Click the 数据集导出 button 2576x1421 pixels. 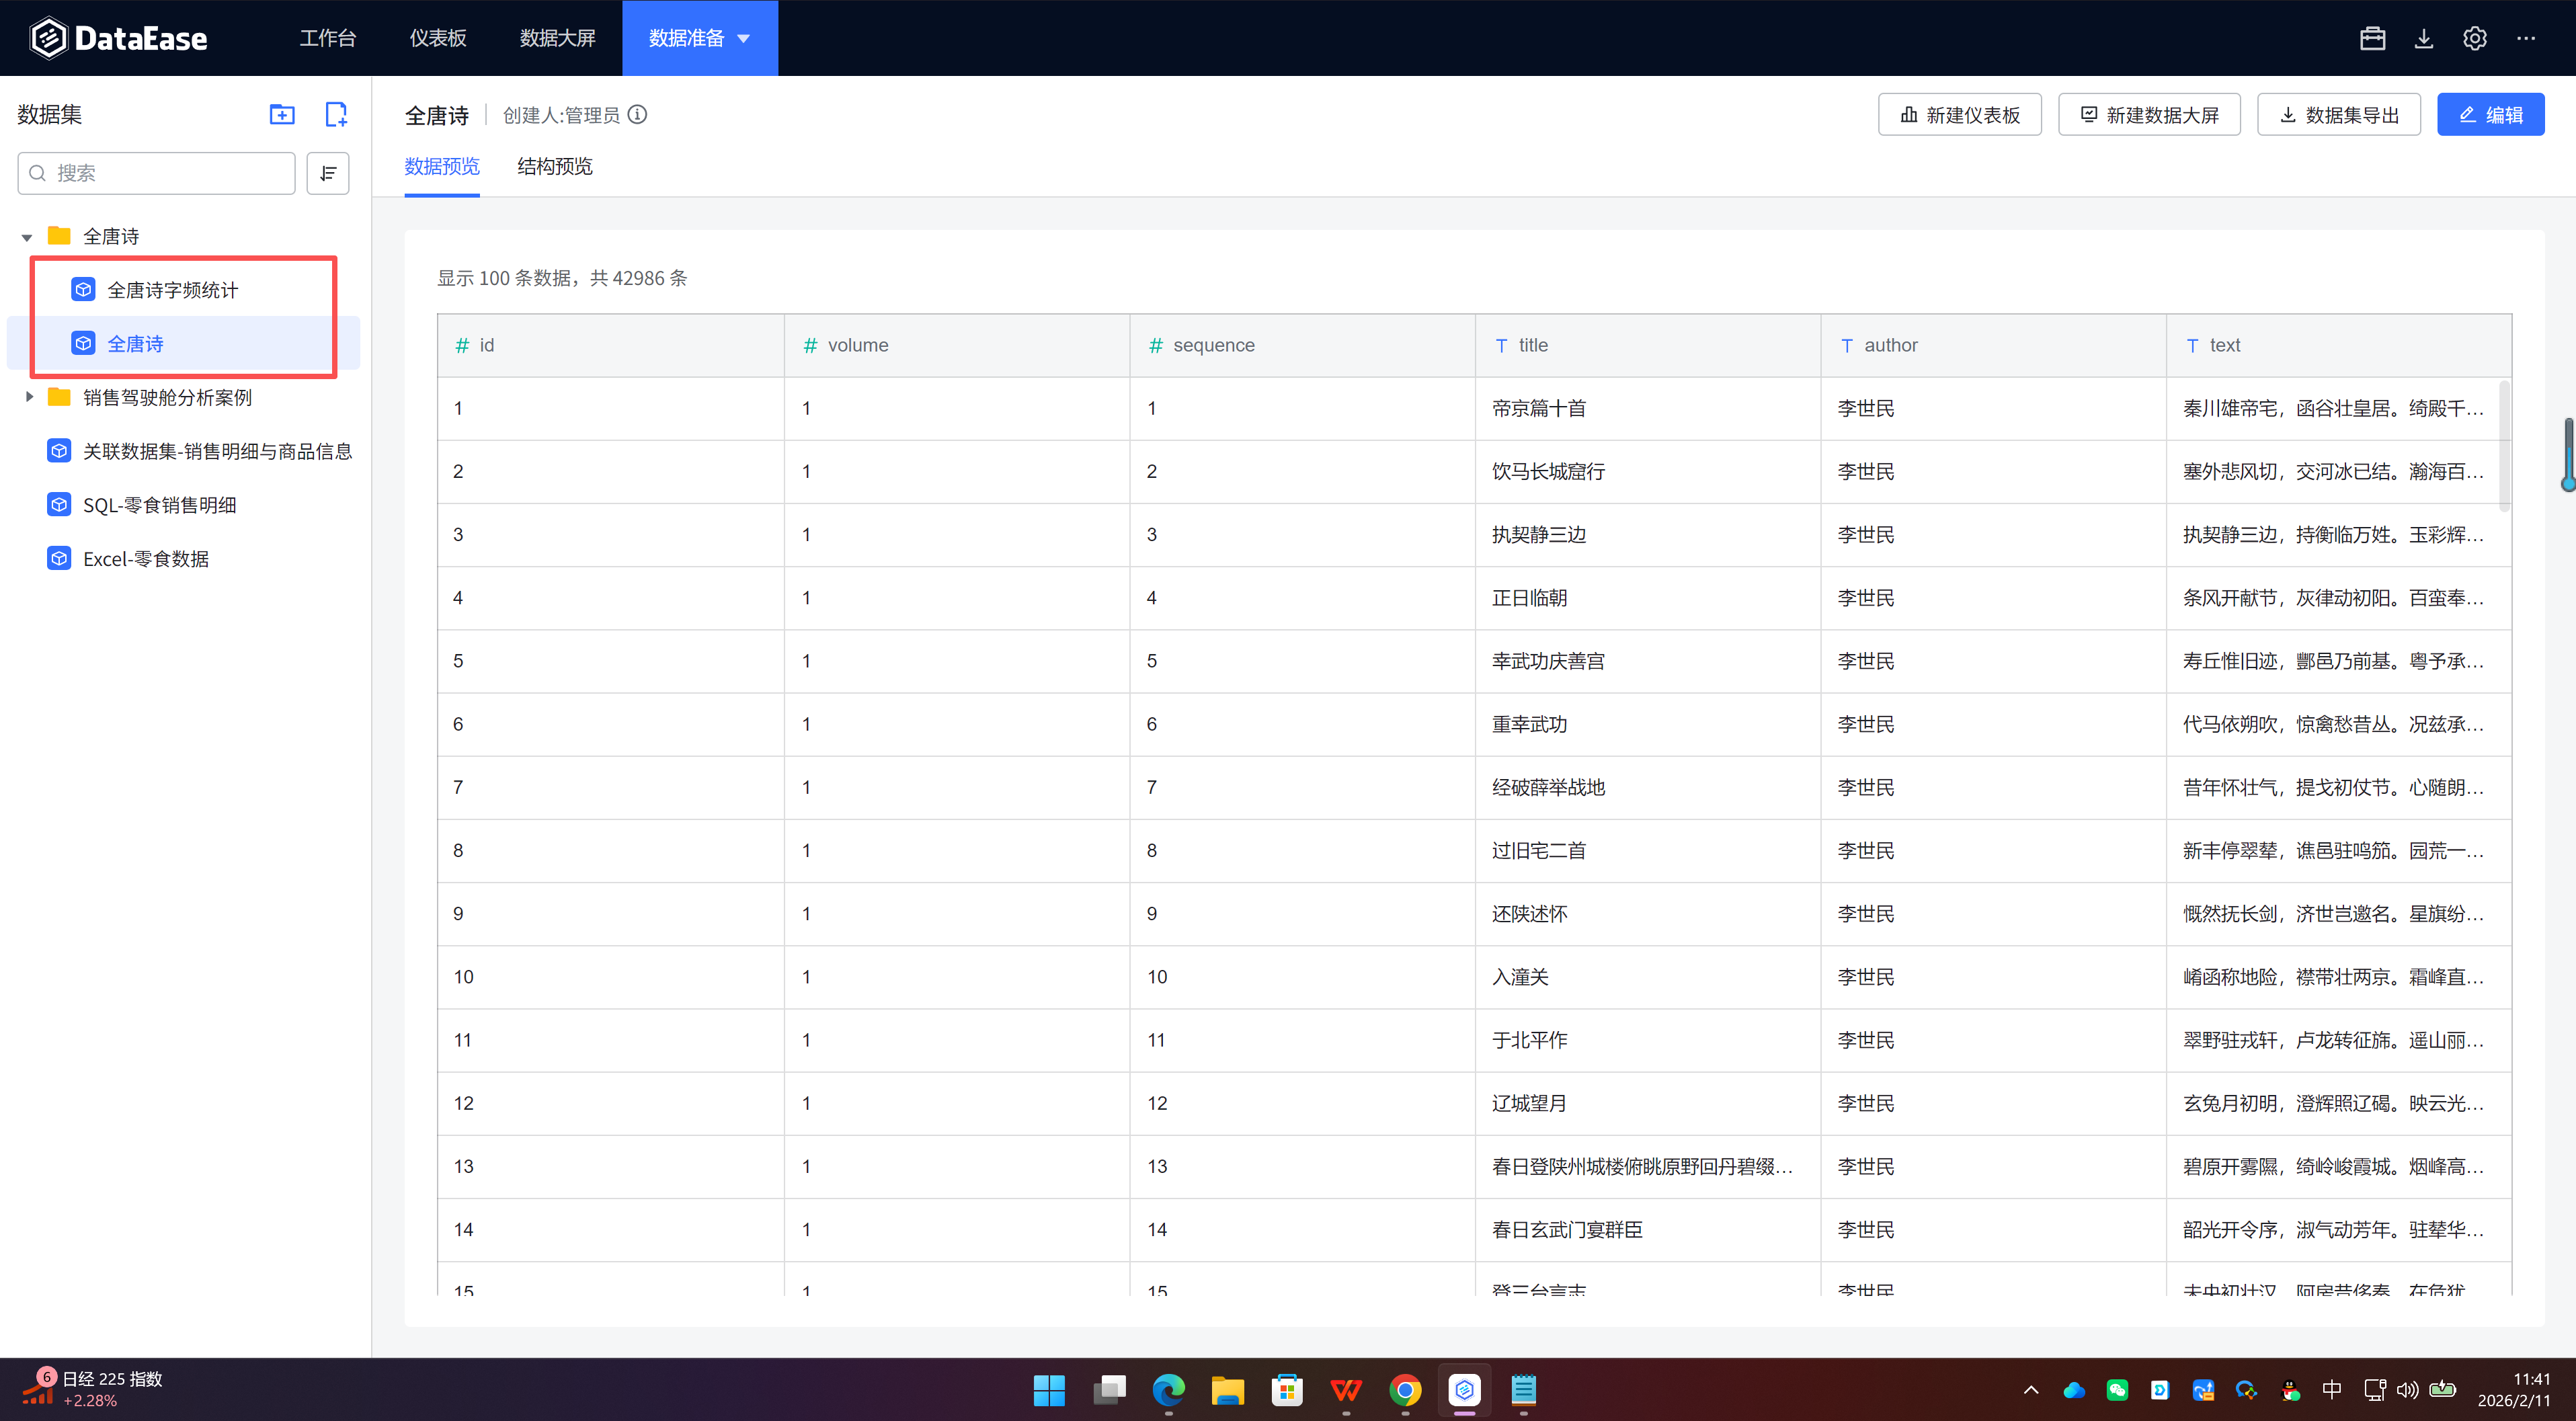(2338, 115)
